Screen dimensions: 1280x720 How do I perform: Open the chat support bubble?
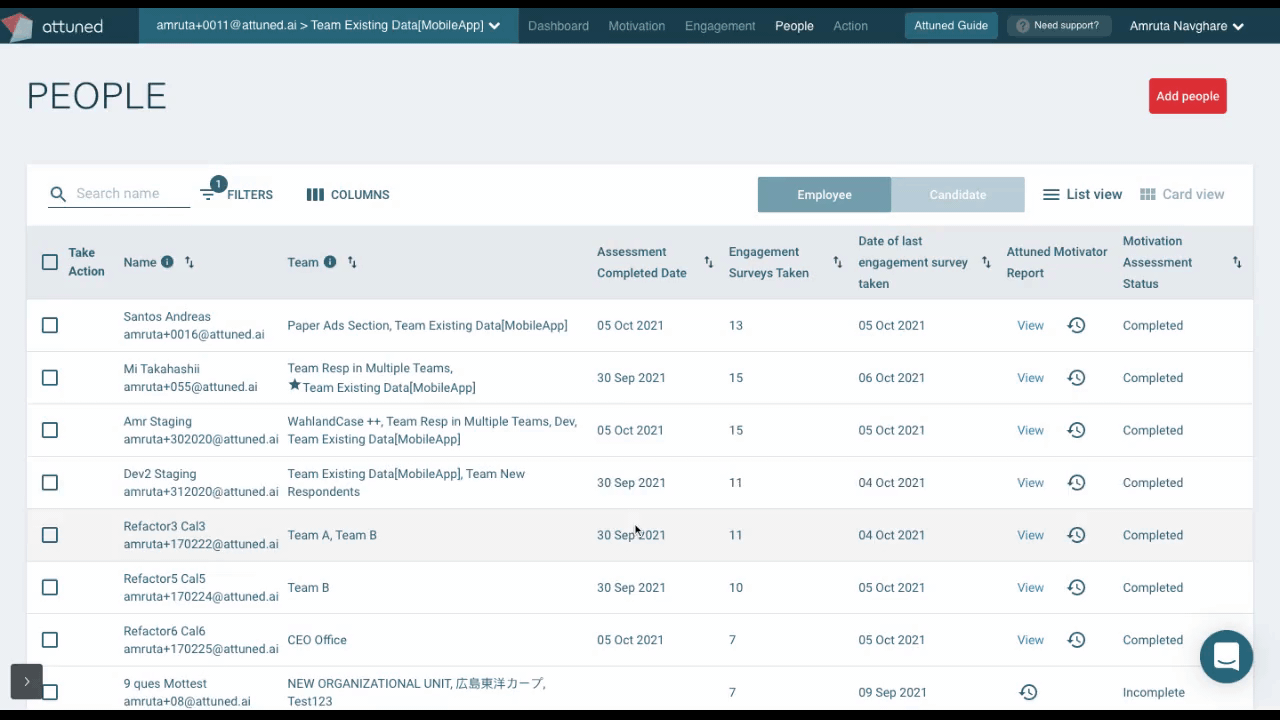[x=1226, y=657]
